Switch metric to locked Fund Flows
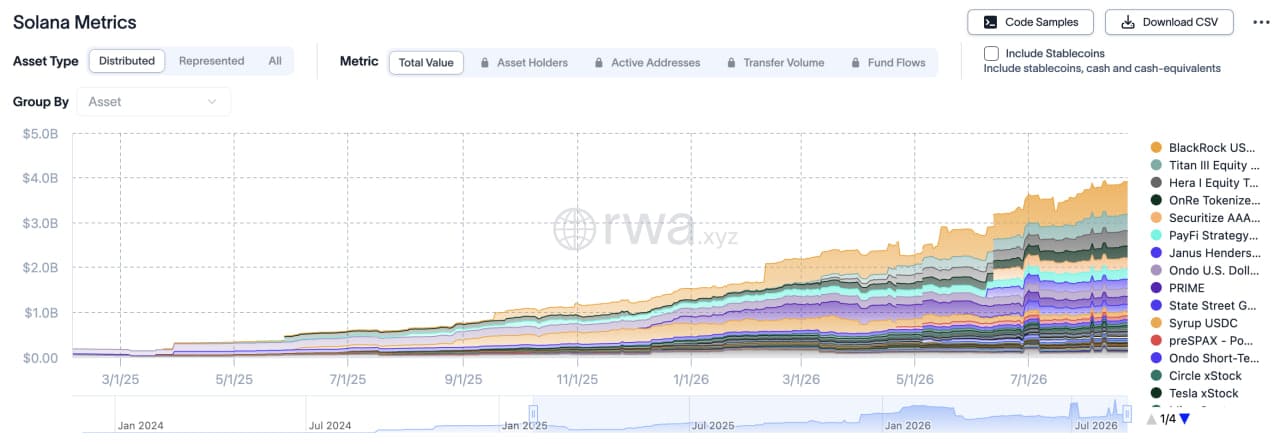Viewport: 1280px width, 444px height. coord(888,62)
